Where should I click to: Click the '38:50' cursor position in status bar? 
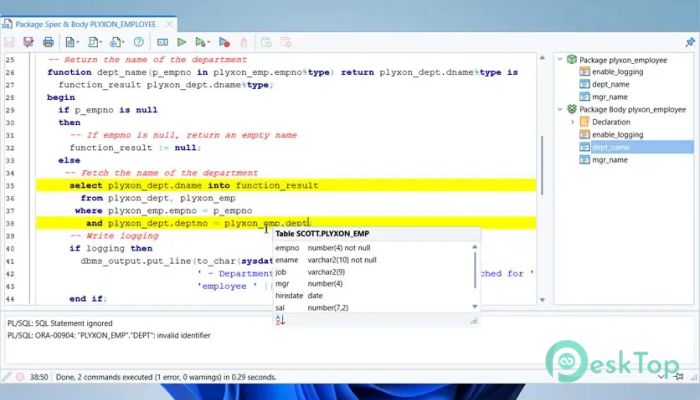(39, 377)
